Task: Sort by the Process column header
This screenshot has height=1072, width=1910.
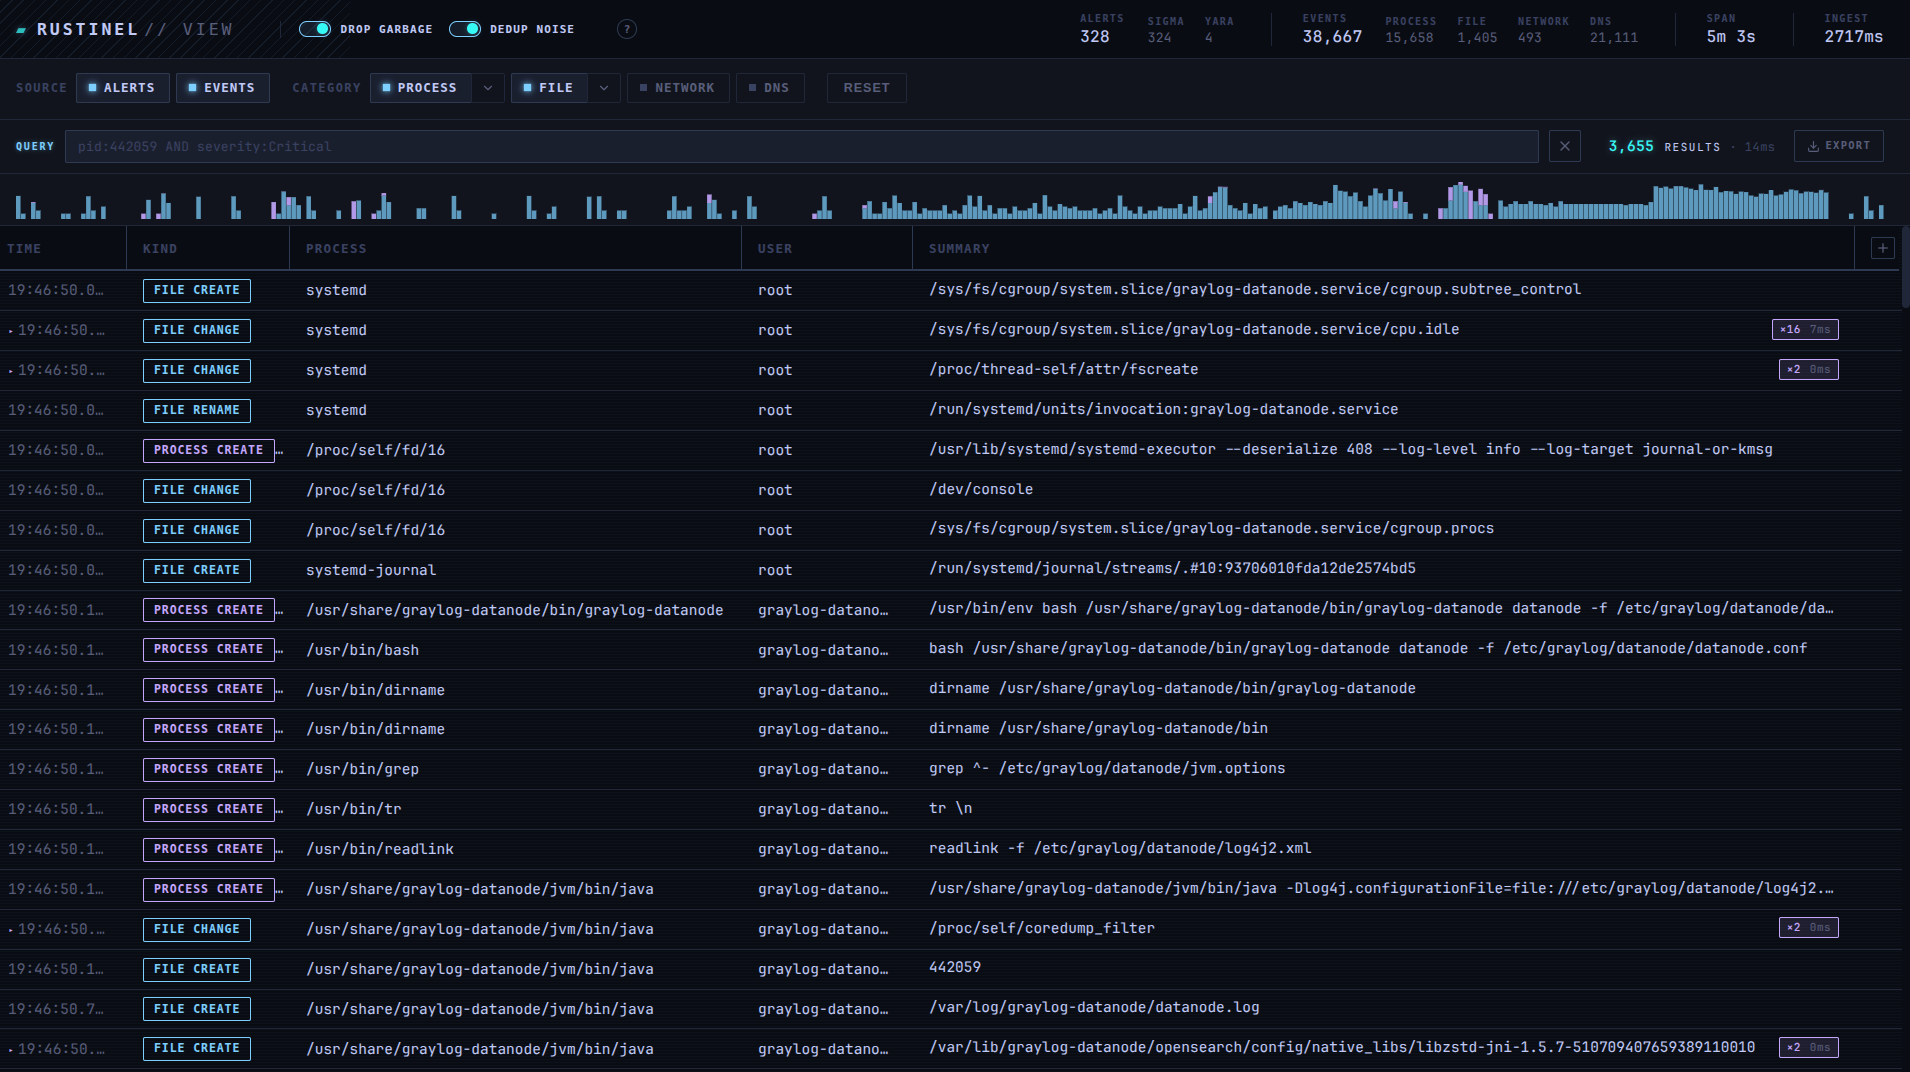Action: [336, 249]
